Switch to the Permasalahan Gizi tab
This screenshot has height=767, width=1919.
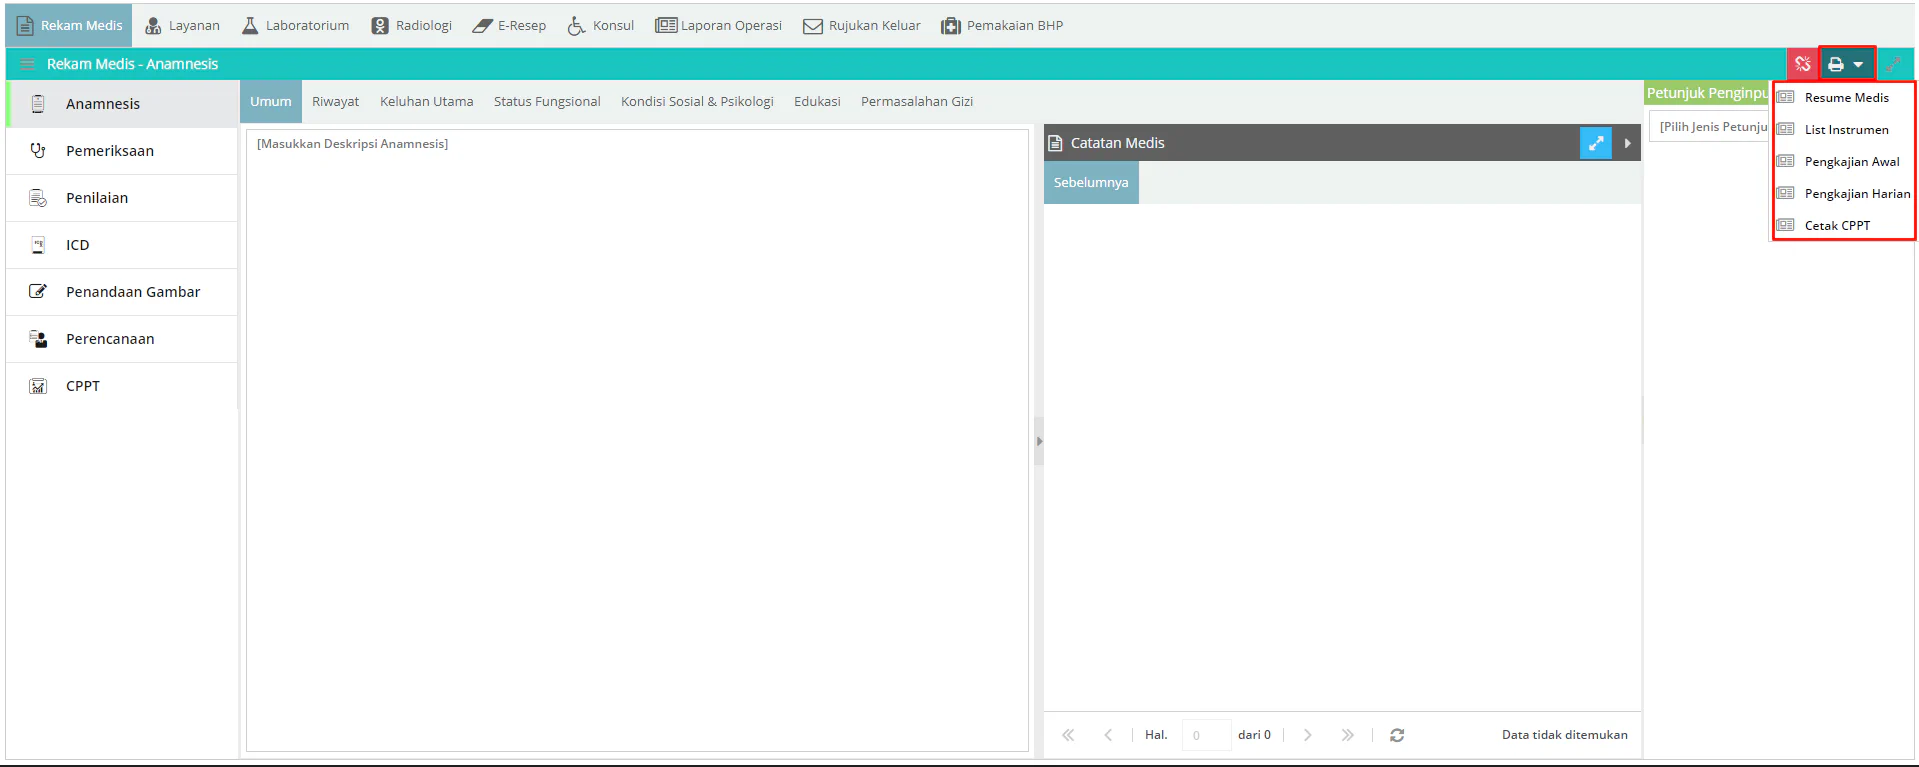(917, 102)
